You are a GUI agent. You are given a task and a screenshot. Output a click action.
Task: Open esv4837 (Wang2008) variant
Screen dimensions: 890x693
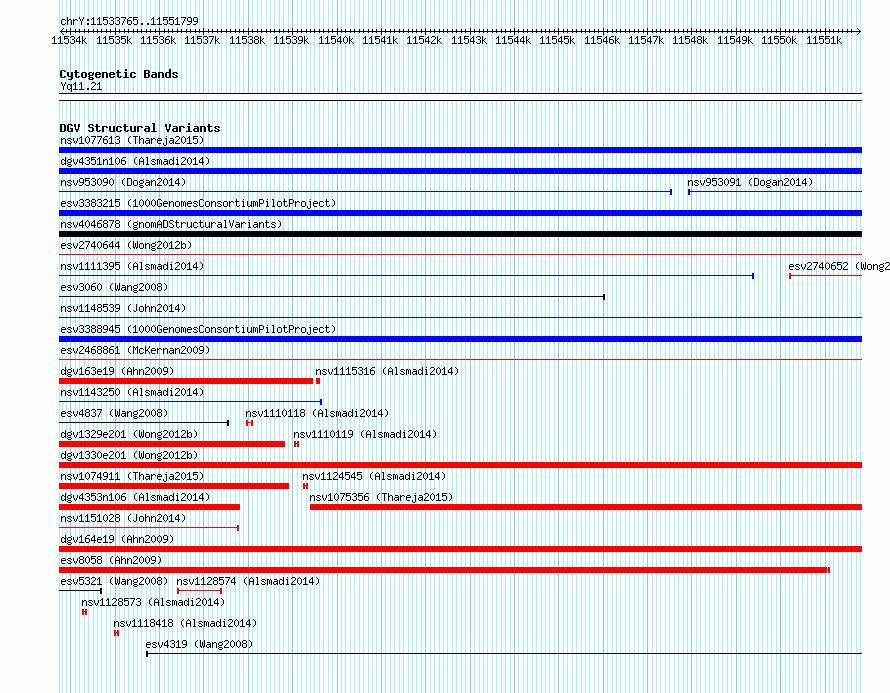click(114, 413)
